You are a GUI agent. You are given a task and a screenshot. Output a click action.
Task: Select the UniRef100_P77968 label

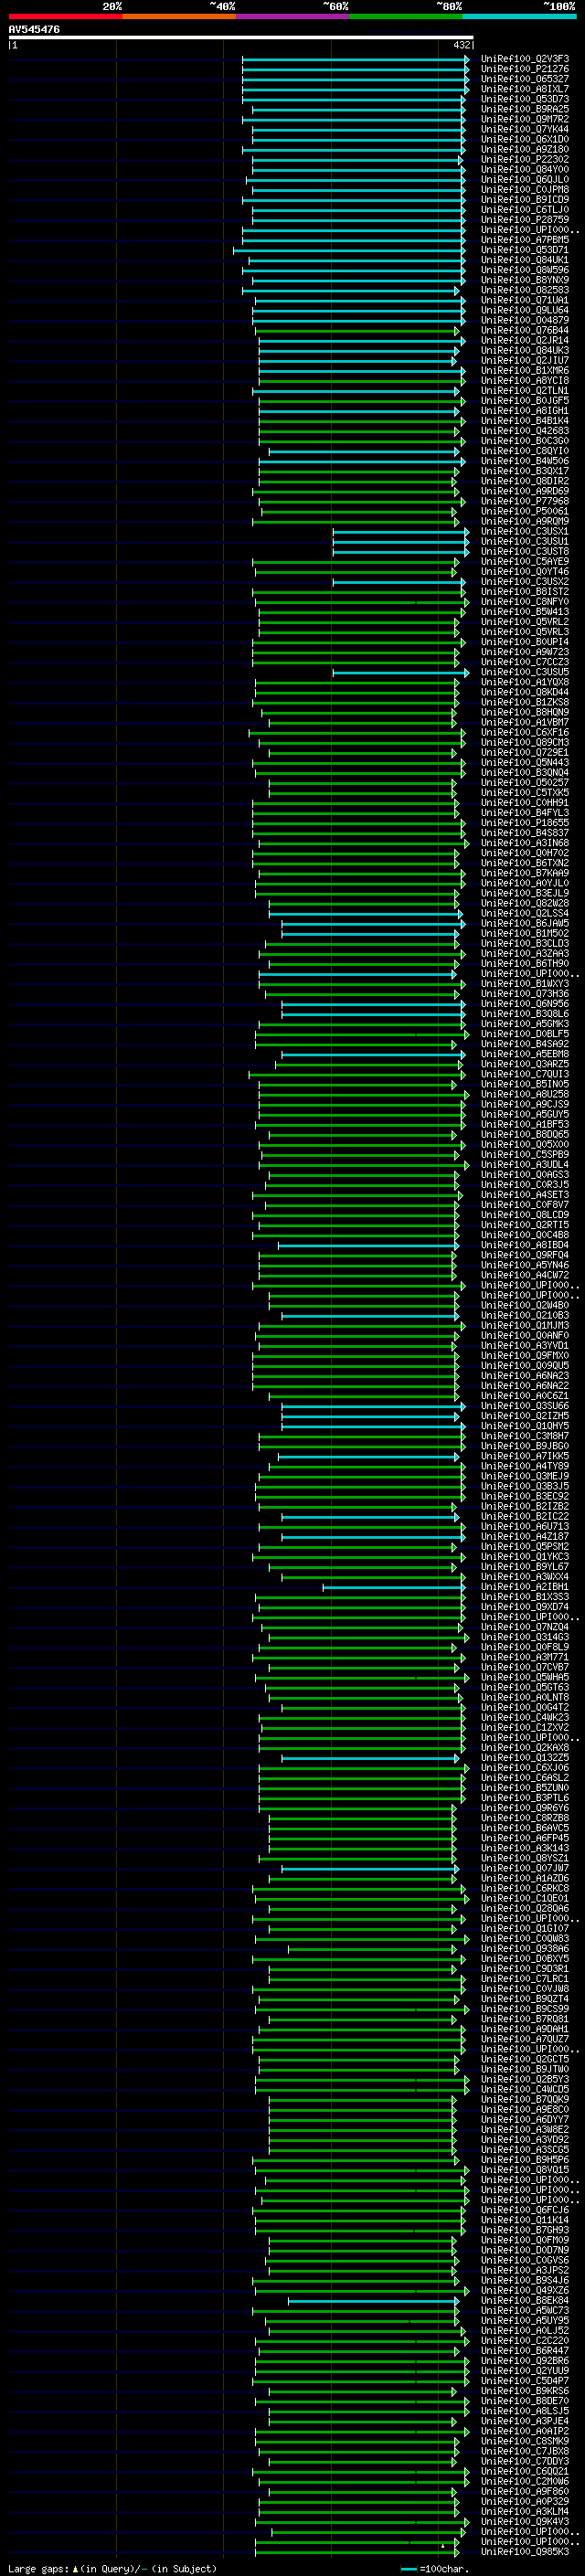coord(525,501)
